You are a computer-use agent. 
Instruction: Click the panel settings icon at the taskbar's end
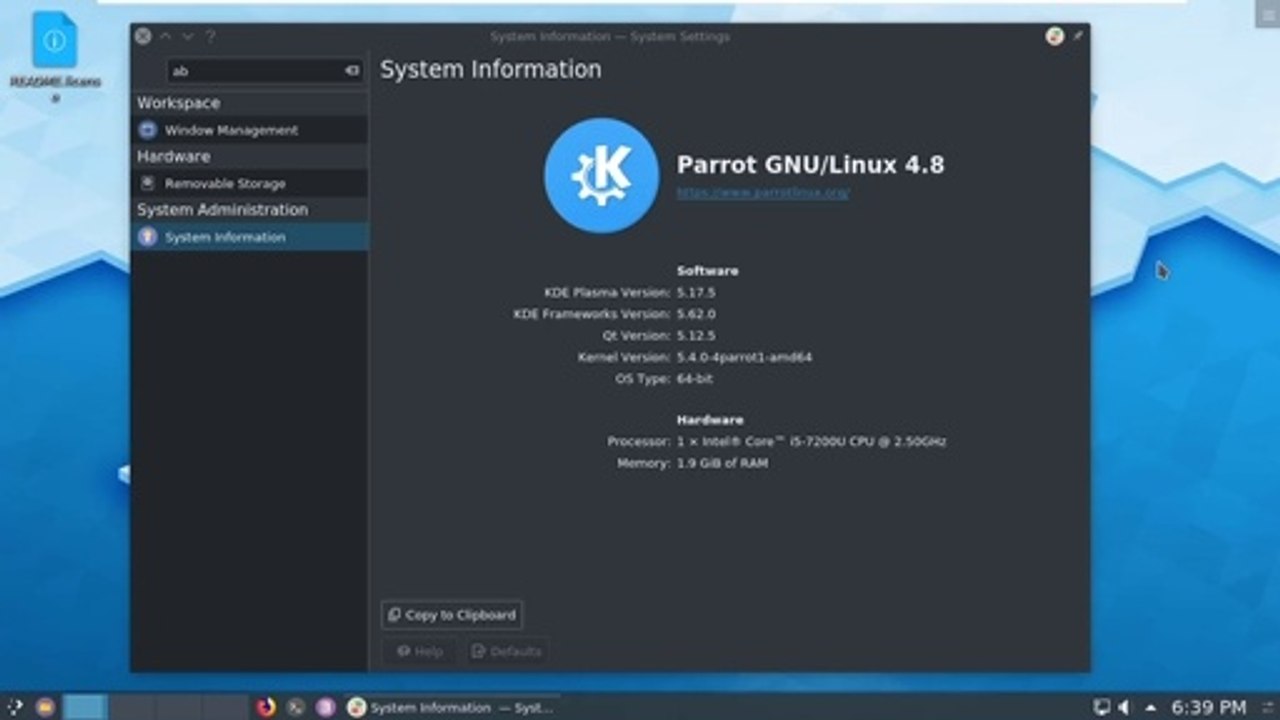click(1267, 707)
